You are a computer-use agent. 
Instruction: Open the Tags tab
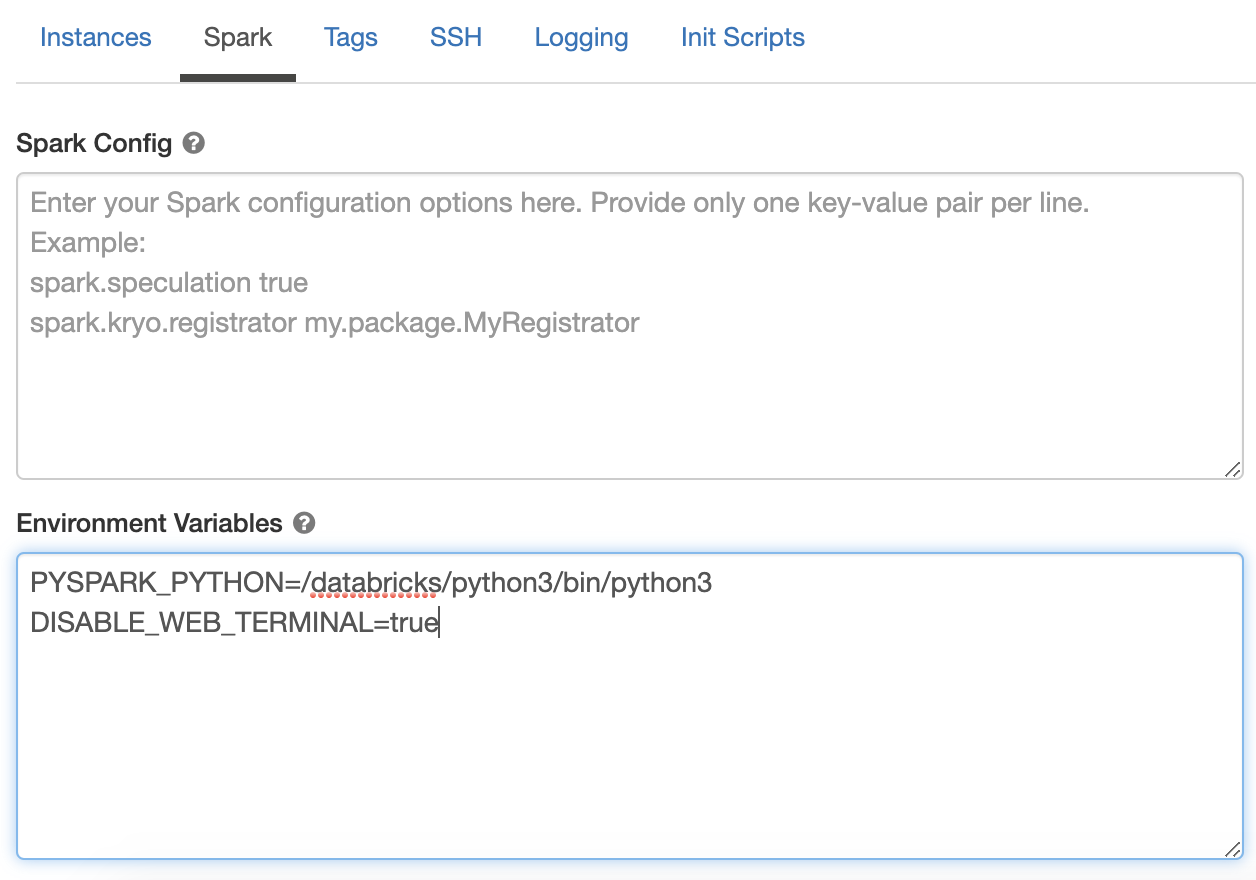(350, 37)
